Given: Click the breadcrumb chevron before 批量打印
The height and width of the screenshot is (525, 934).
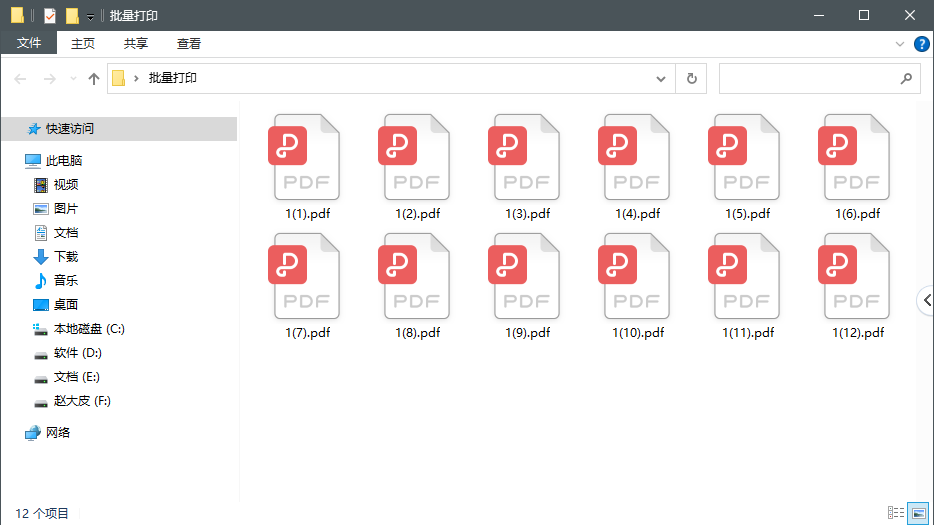Looking at the screenshot, I should (x=136, y=78).
